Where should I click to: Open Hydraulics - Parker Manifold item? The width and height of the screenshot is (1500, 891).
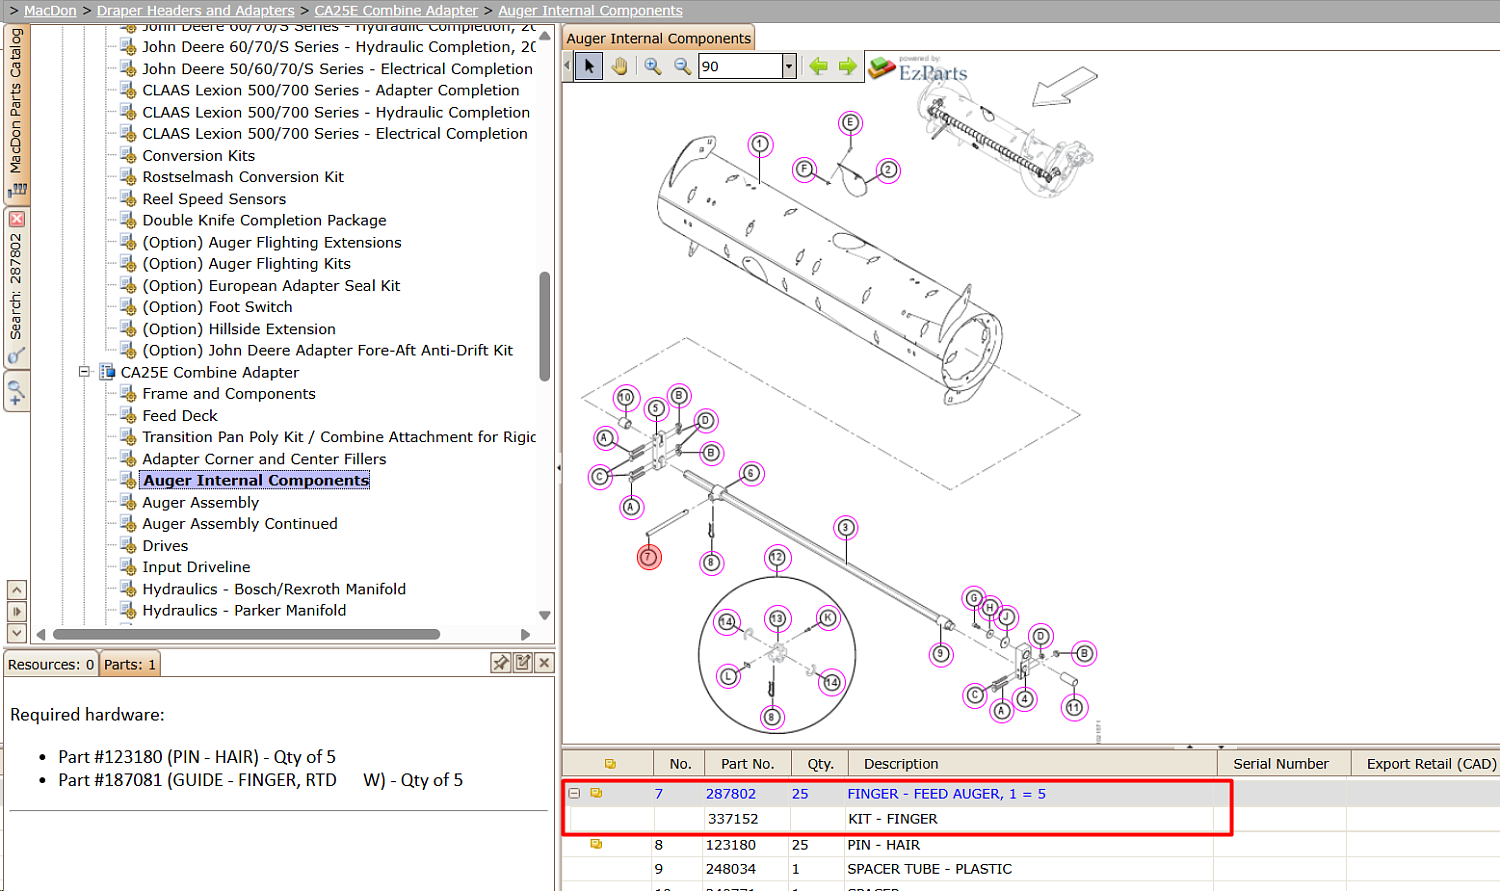pos(244,610)
